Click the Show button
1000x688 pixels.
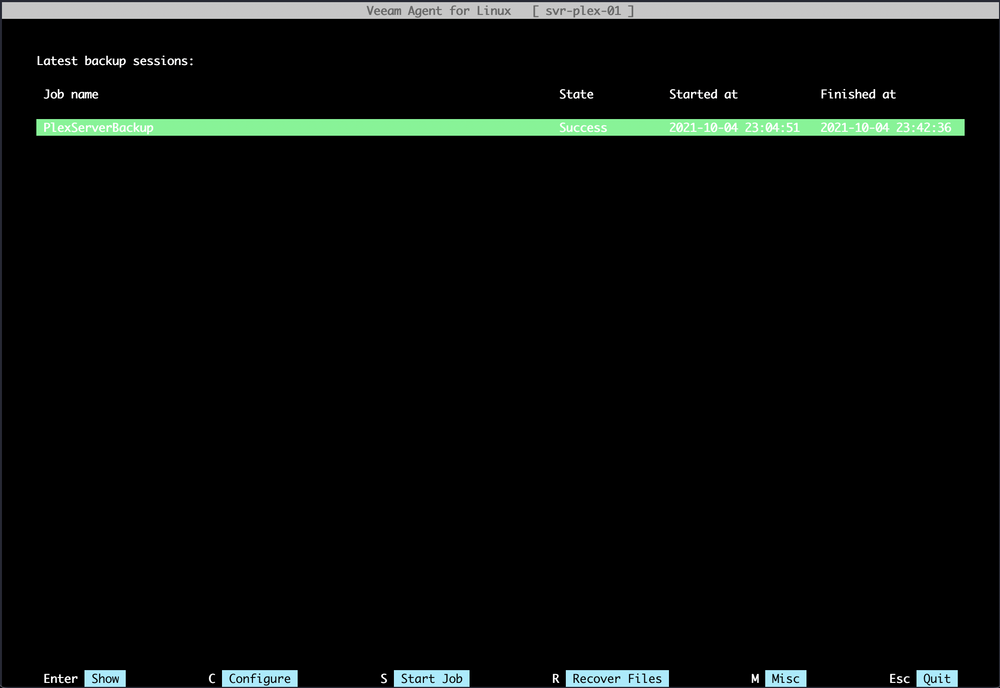click(105, 678)
